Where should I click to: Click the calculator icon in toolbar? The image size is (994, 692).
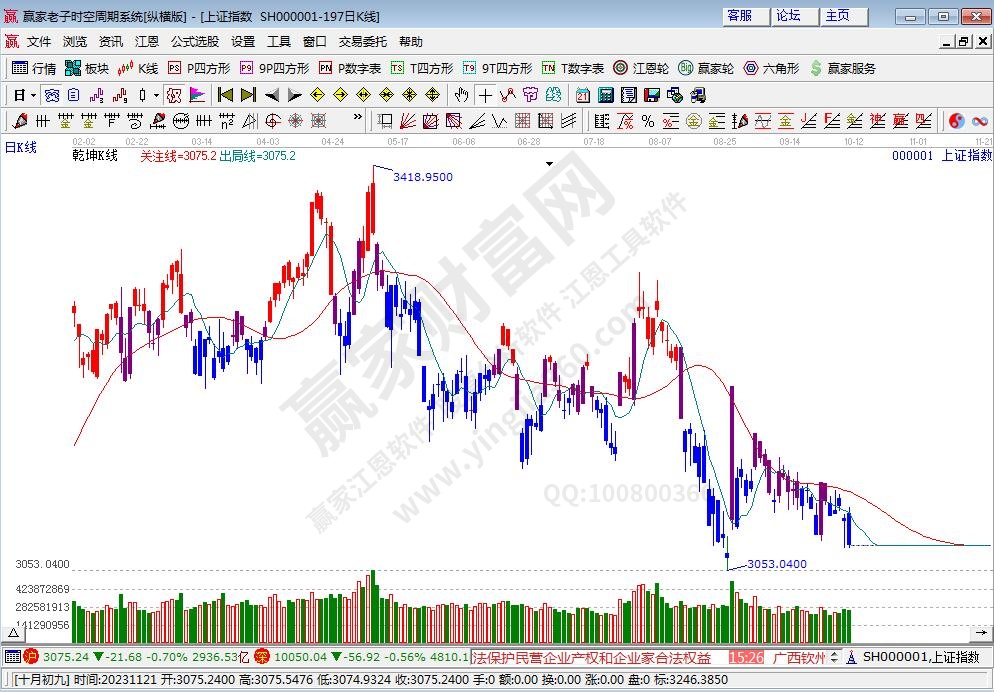[x=605, y=95]
